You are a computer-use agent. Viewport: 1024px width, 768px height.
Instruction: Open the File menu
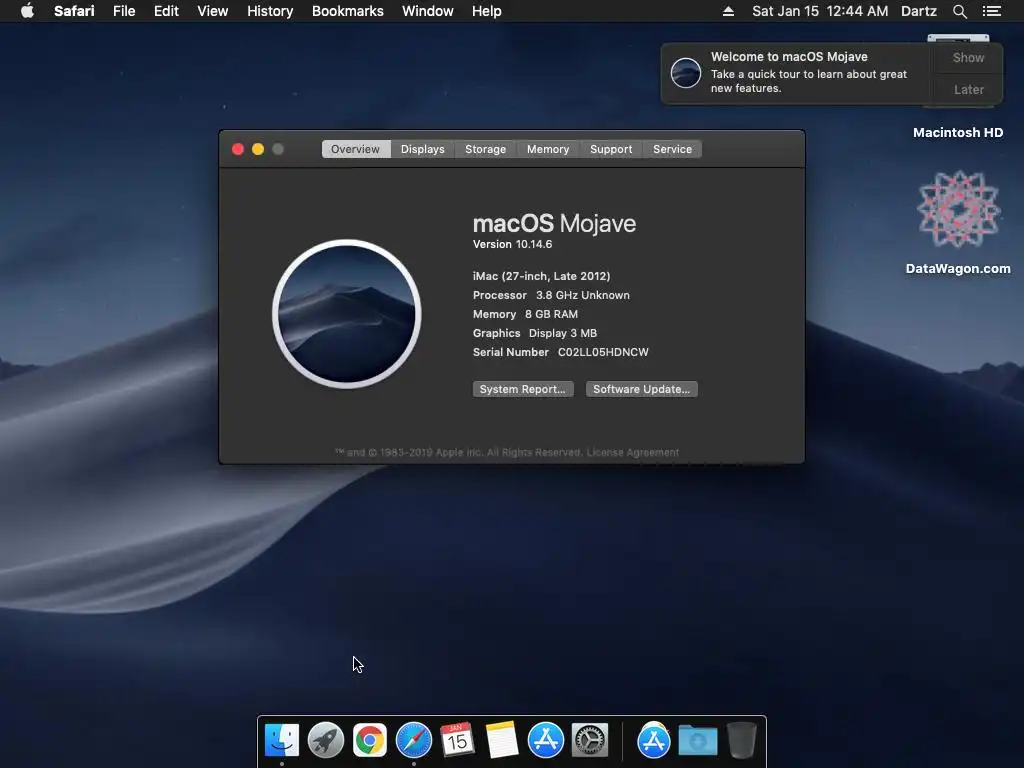tap(124, 11)
